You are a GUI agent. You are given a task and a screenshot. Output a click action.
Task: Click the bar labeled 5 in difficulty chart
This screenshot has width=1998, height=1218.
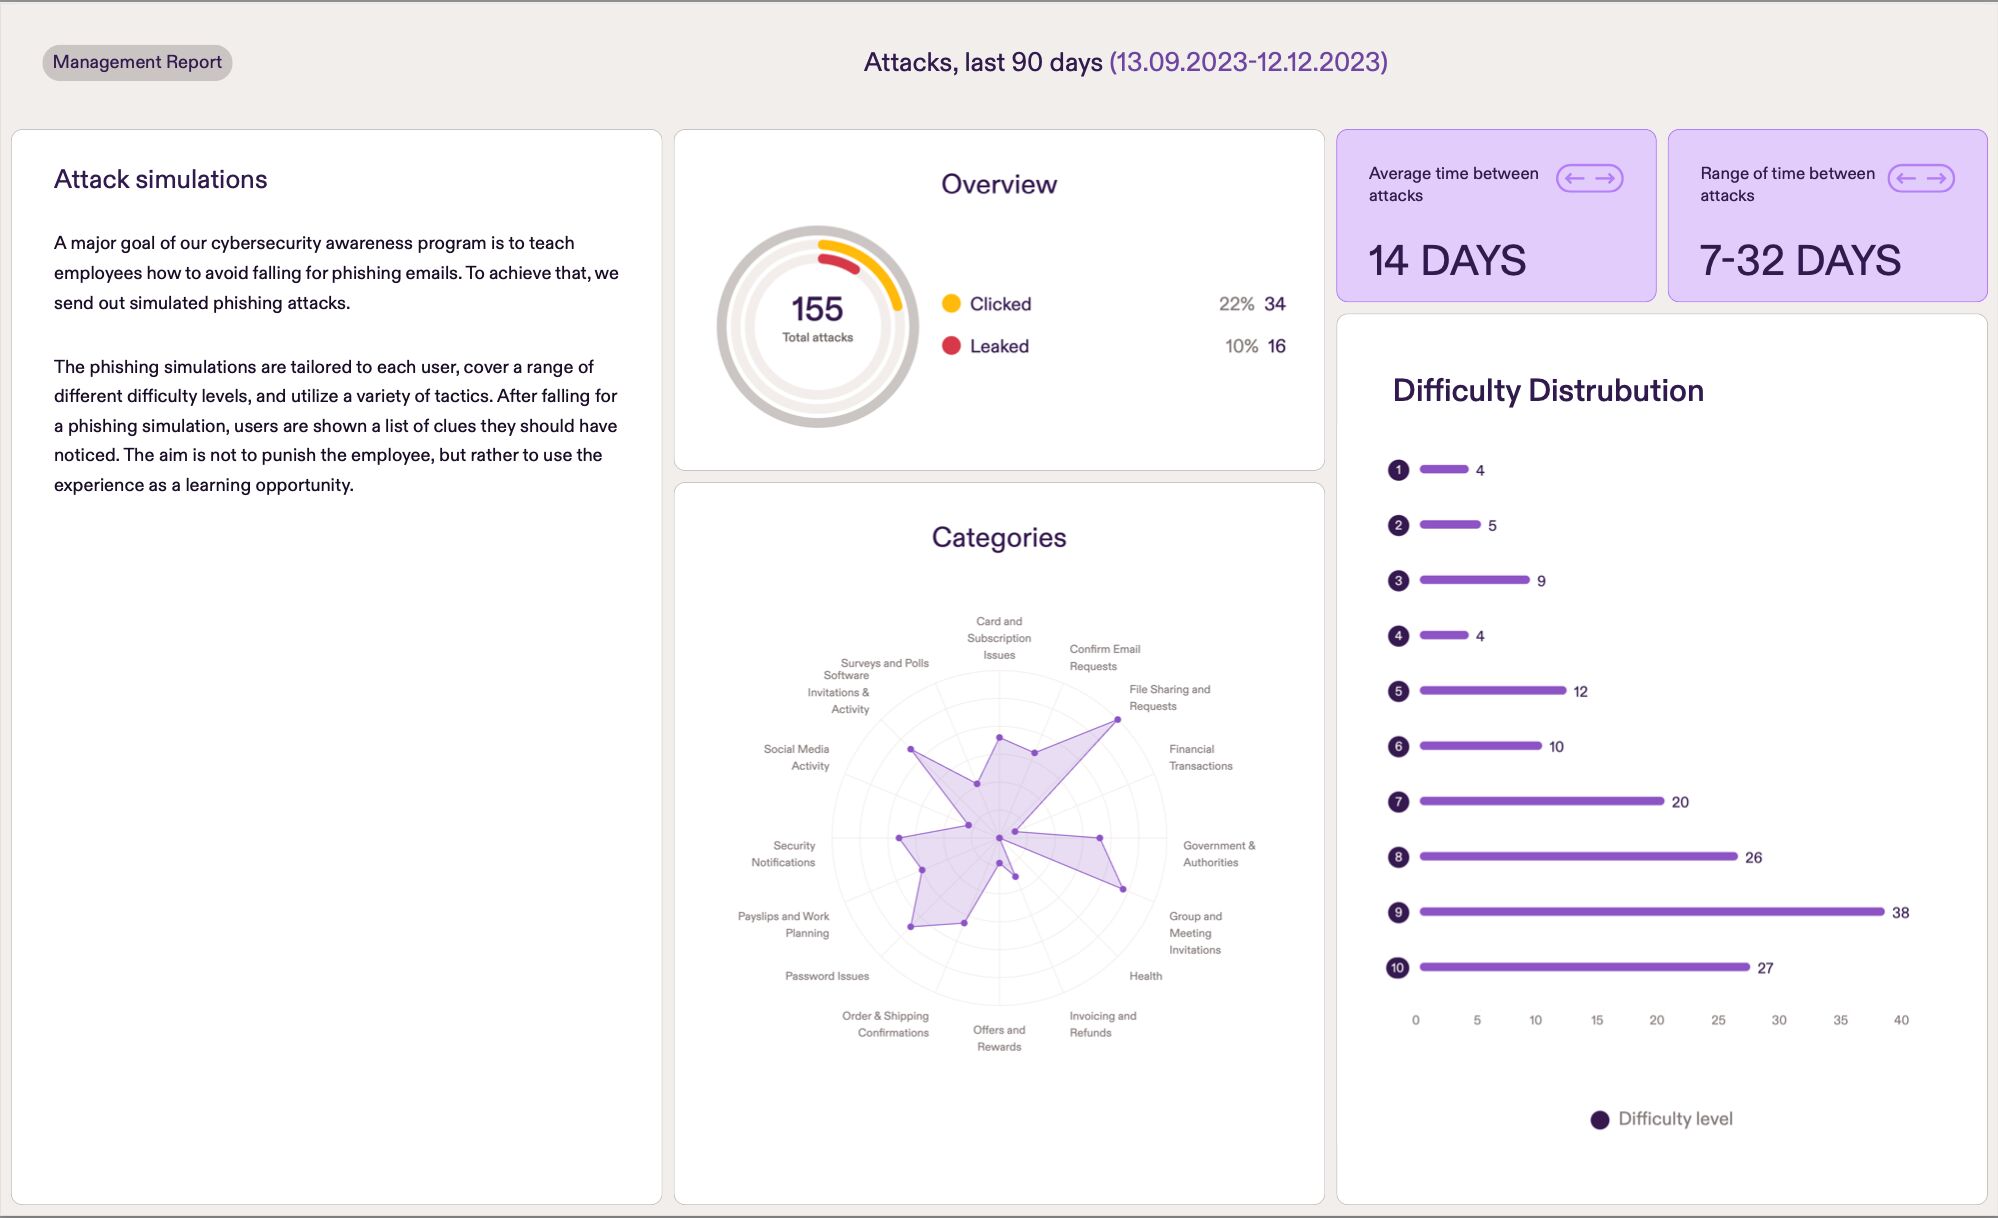pyautogui.click(x=1450, y=524)
